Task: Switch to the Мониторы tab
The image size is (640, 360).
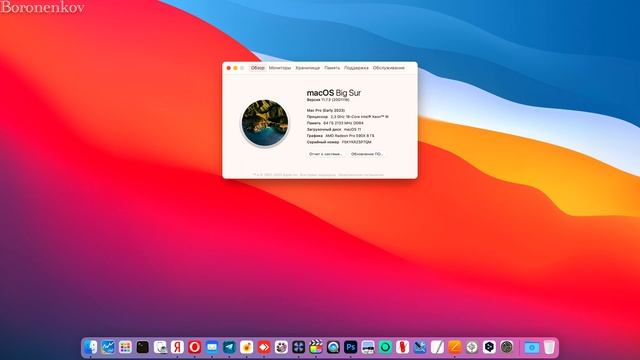Action: [x=280, y=68]
